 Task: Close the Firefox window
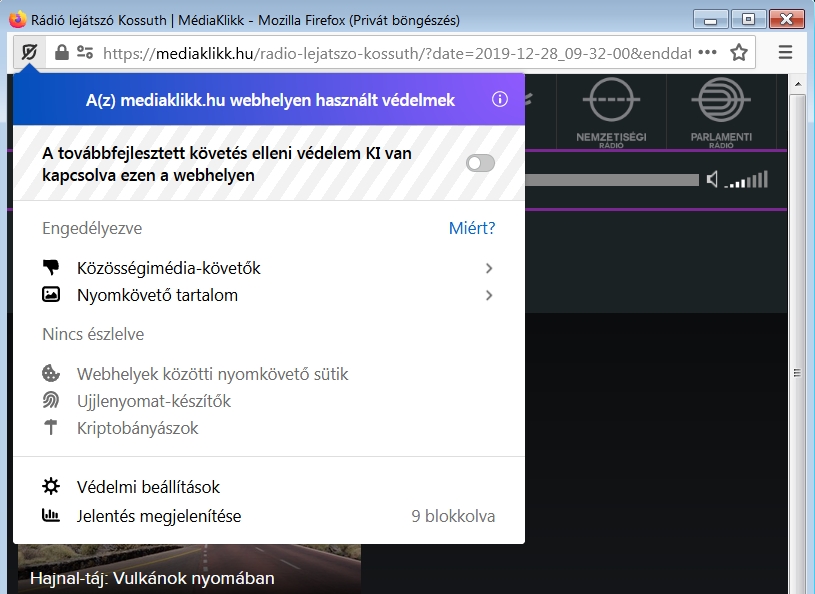786,20
